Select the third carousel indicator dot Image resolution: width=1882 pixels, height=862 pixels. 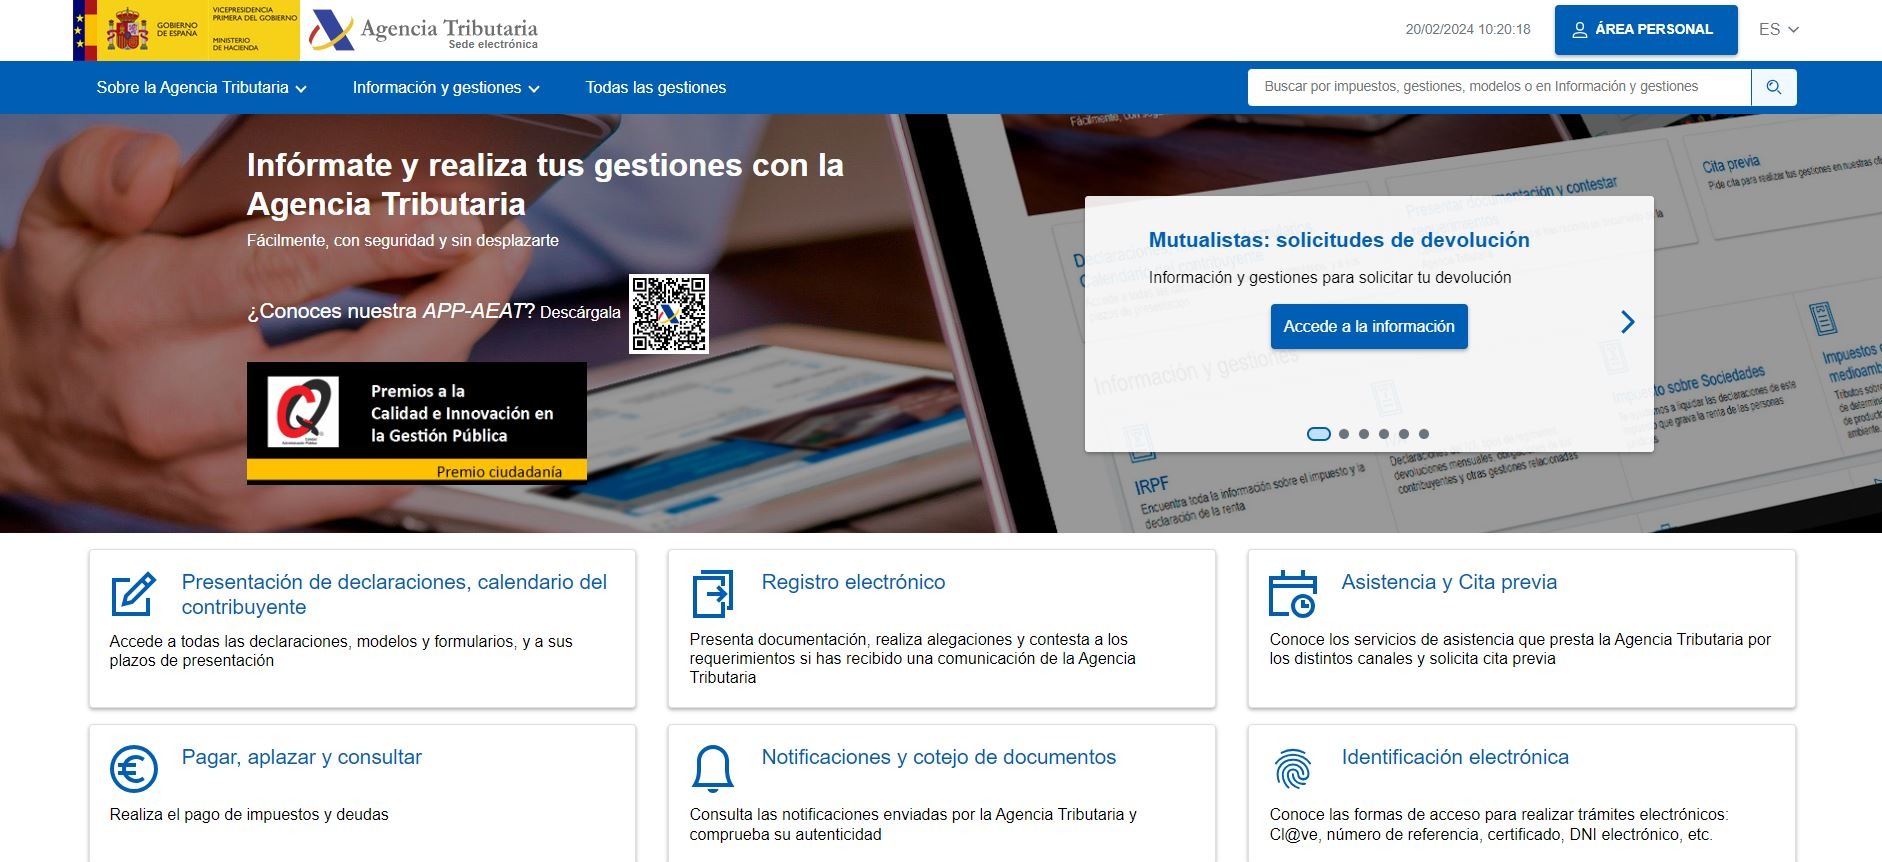coord(1364,434)
